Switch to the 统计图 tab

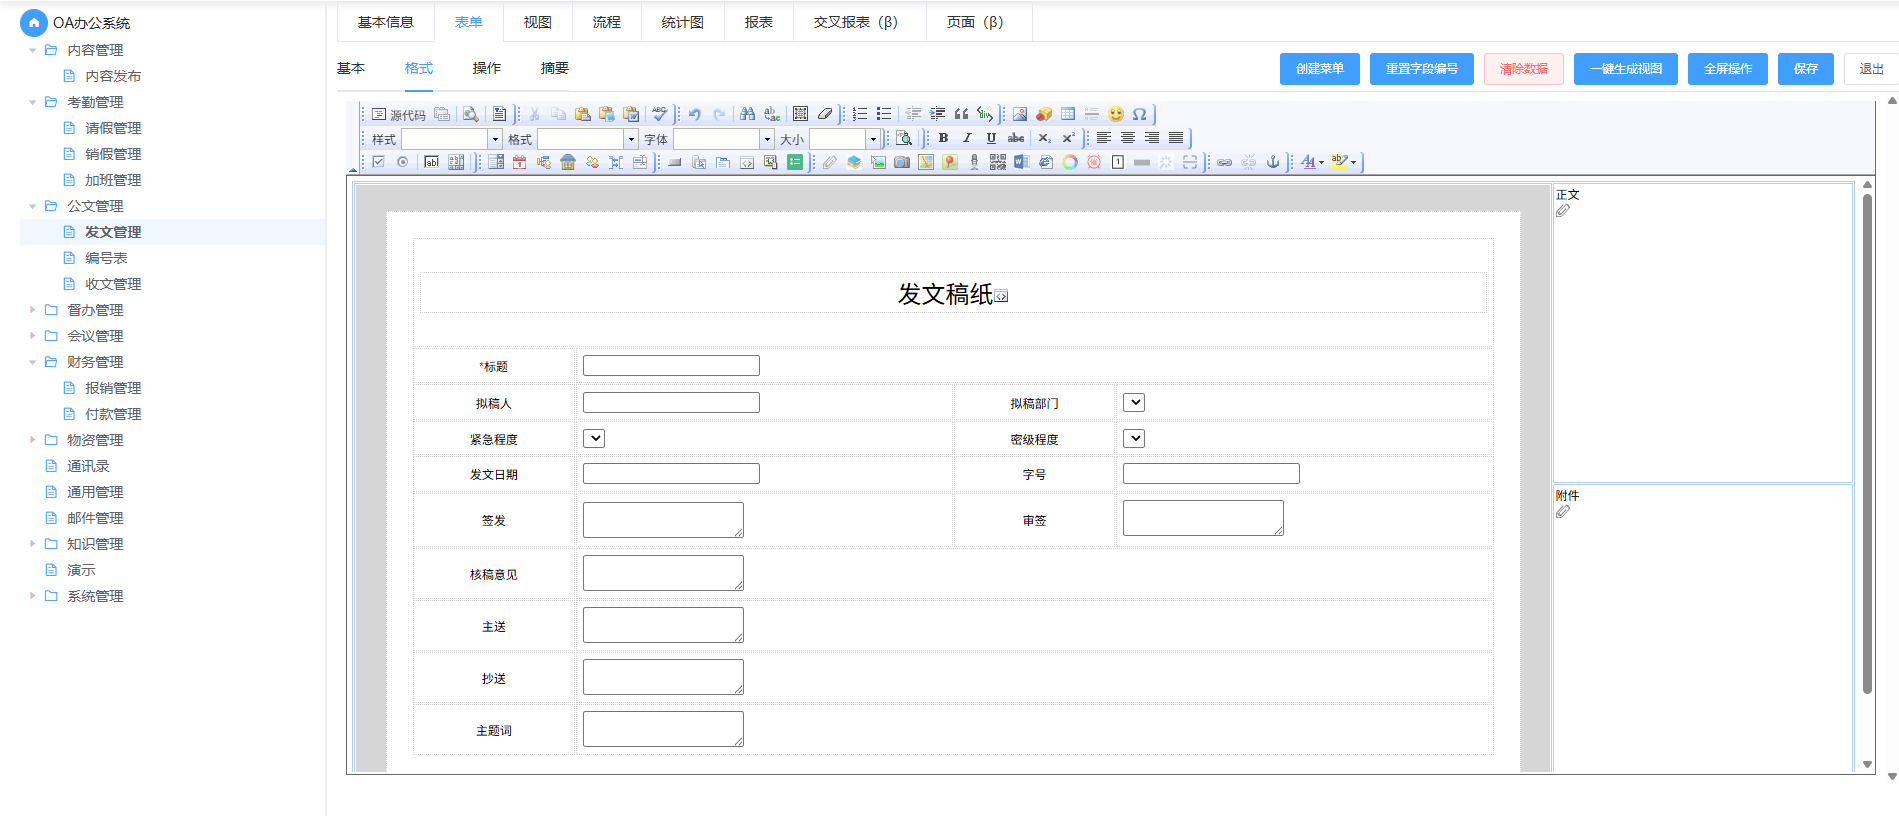click(682, 22)
